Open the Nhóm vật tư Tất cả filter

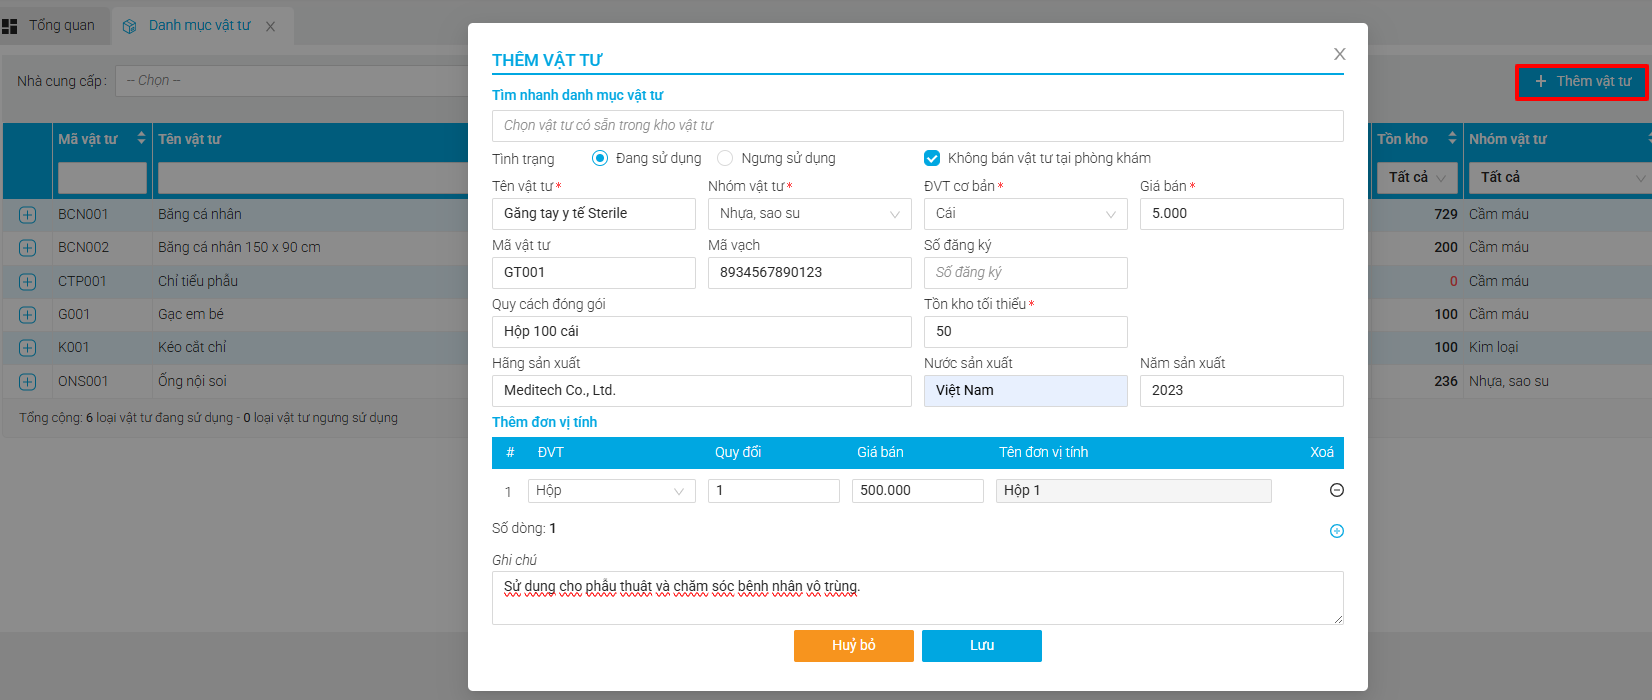click(x=1560, y=177)
